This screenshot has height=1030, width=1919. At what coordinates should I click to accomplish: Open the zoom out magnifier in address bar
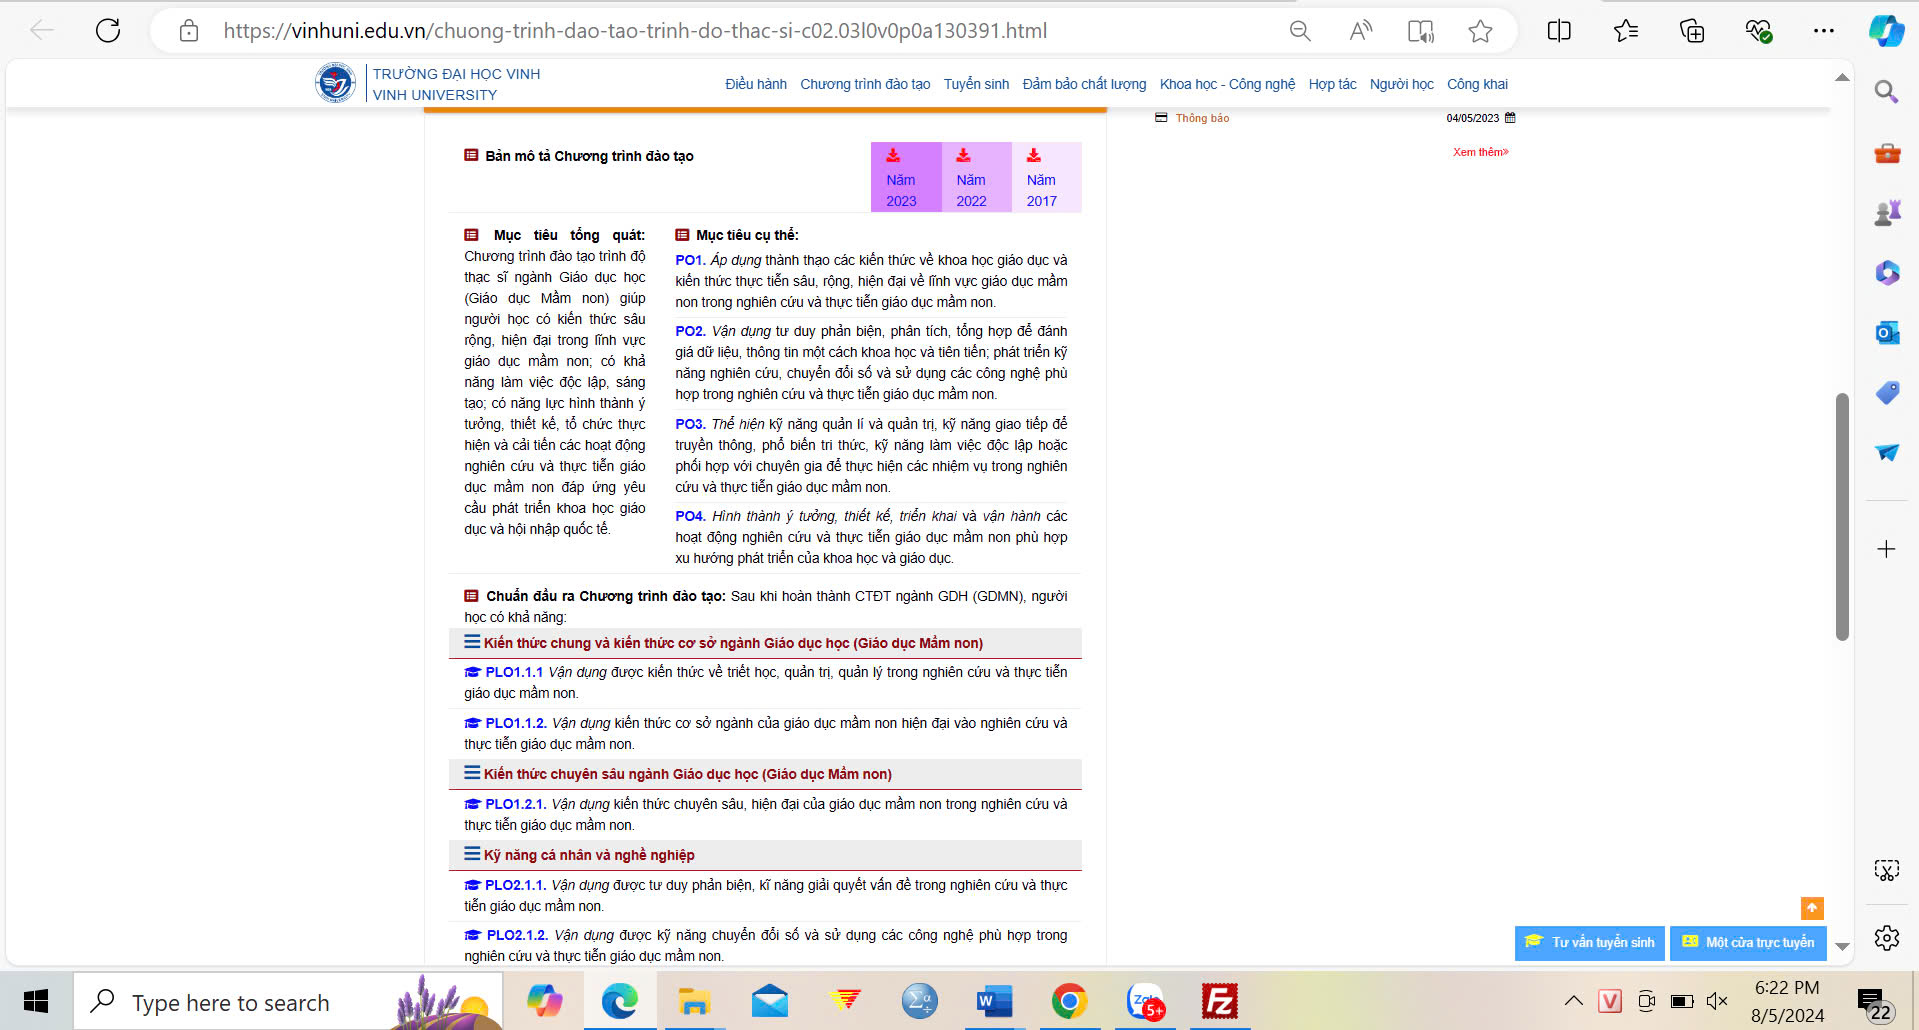pos(1300,31)
